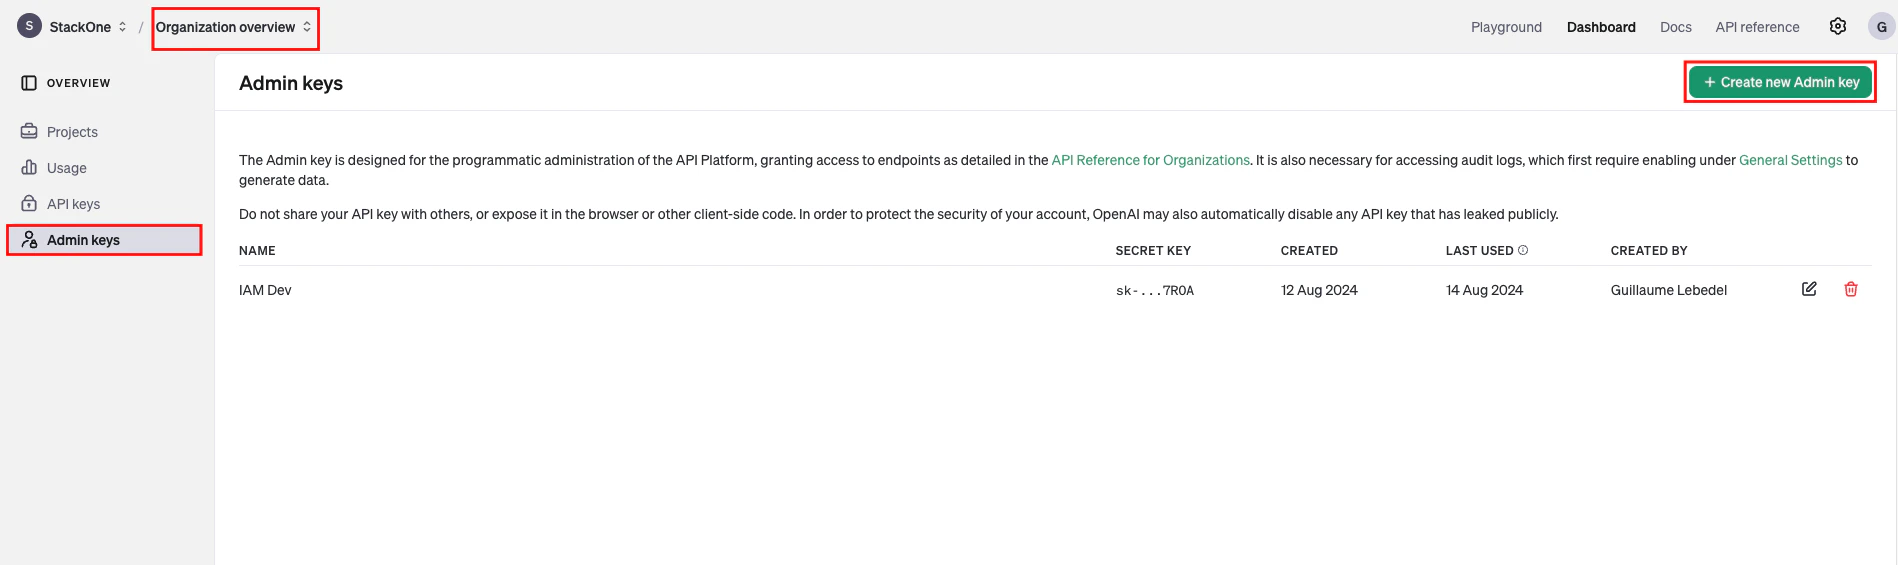Click the CREATED BY column header
The image size is (1898, 565).
(1649, 251)
